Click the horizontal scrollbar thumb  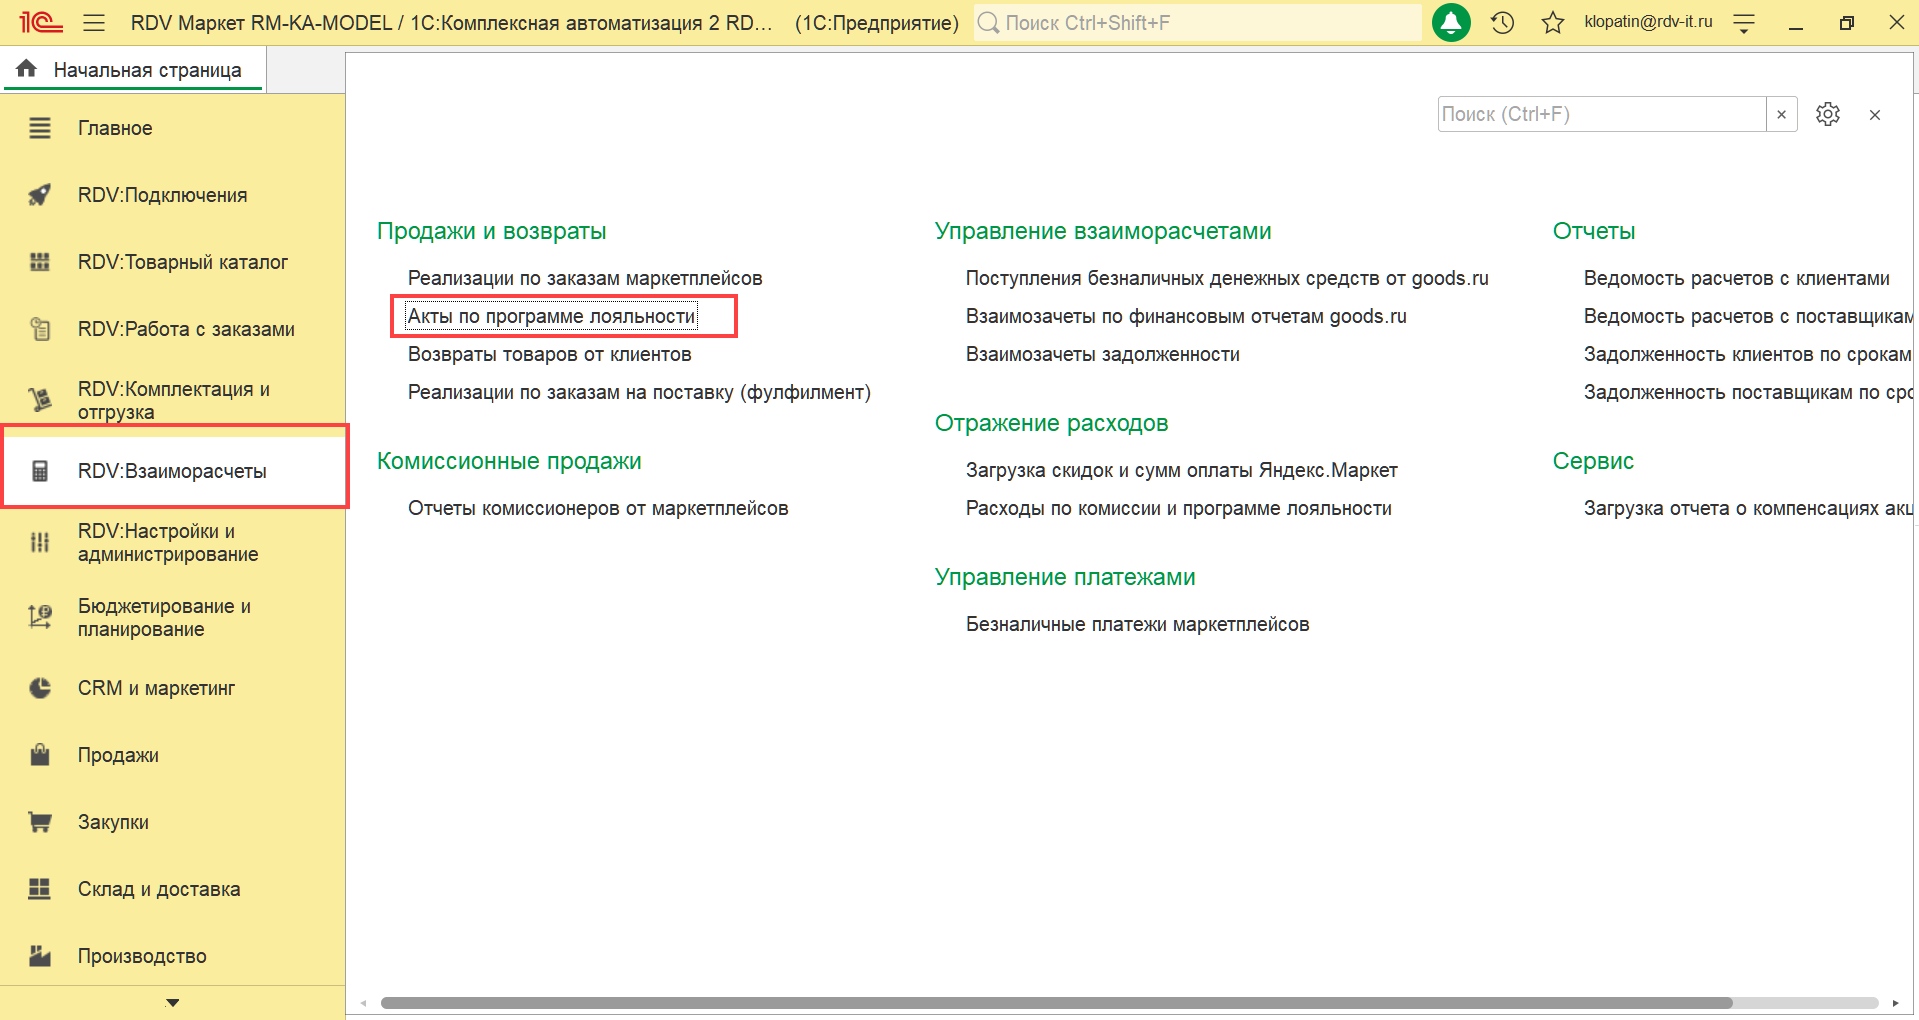pyautogui.click(x=1056, y=1003)
